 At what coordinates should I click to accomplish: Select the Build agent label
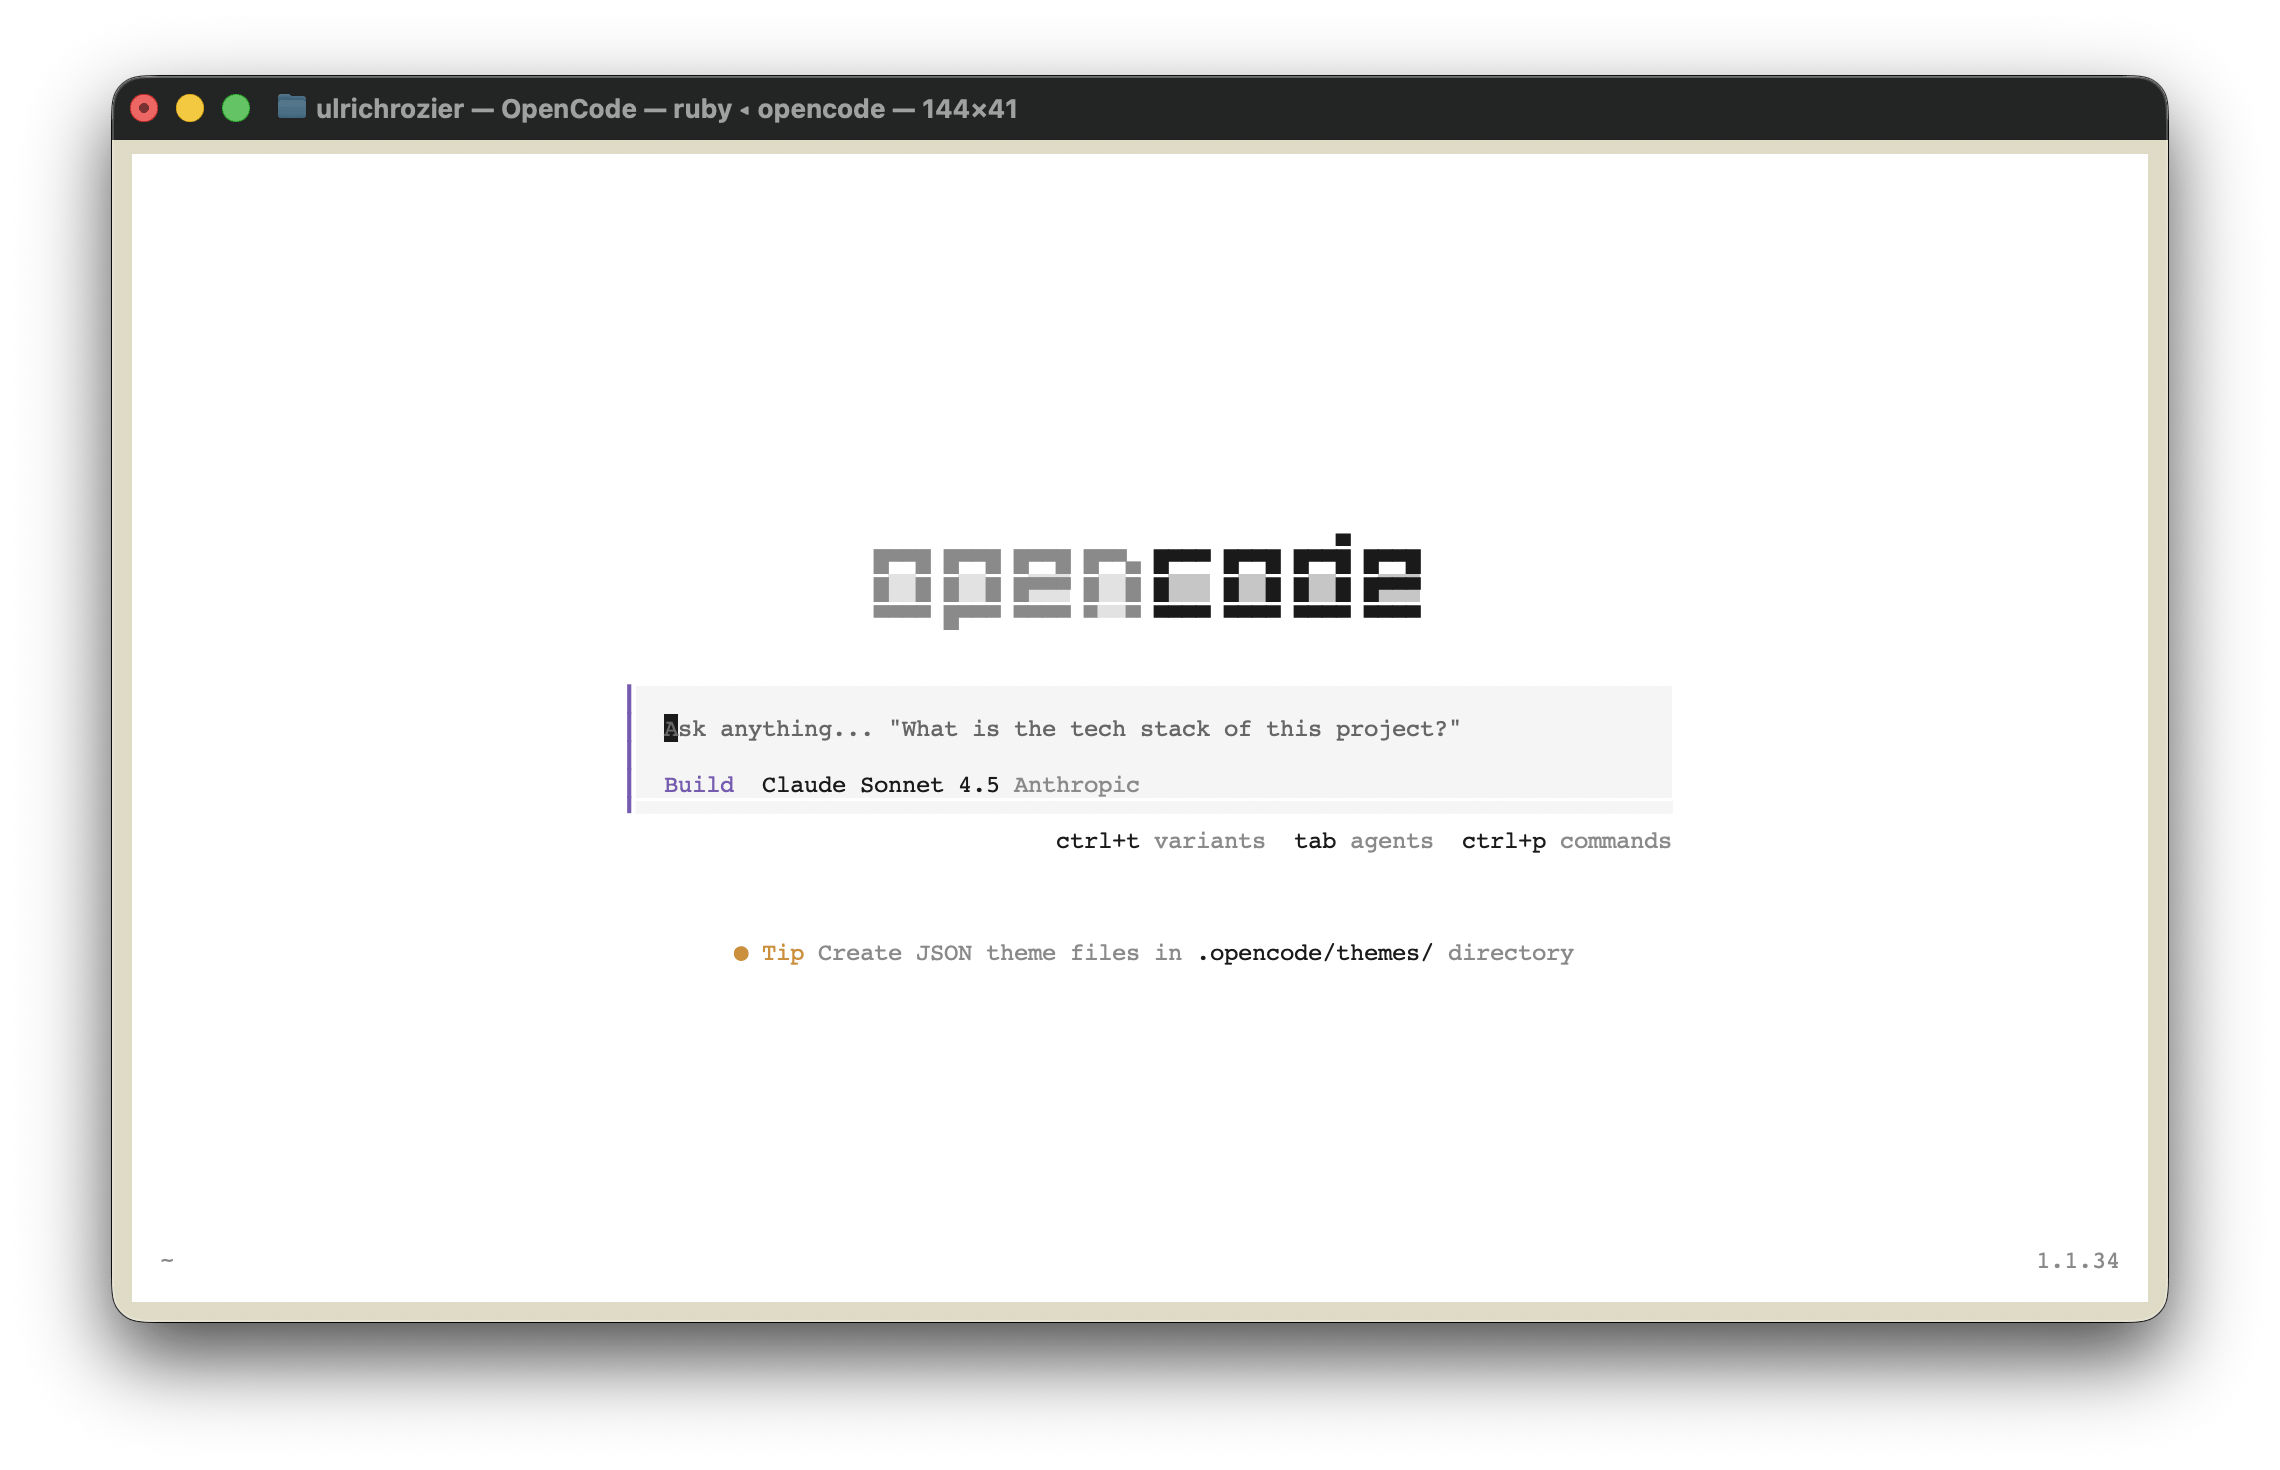[699, 785]
